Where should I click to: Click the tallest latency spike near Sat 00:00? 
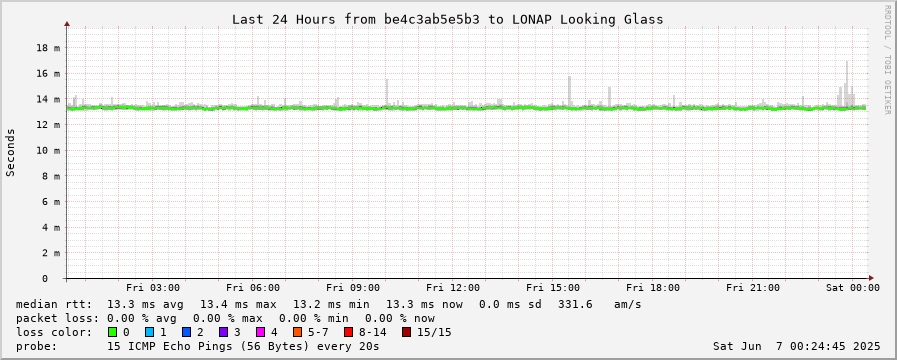click(x=847, y=80)
